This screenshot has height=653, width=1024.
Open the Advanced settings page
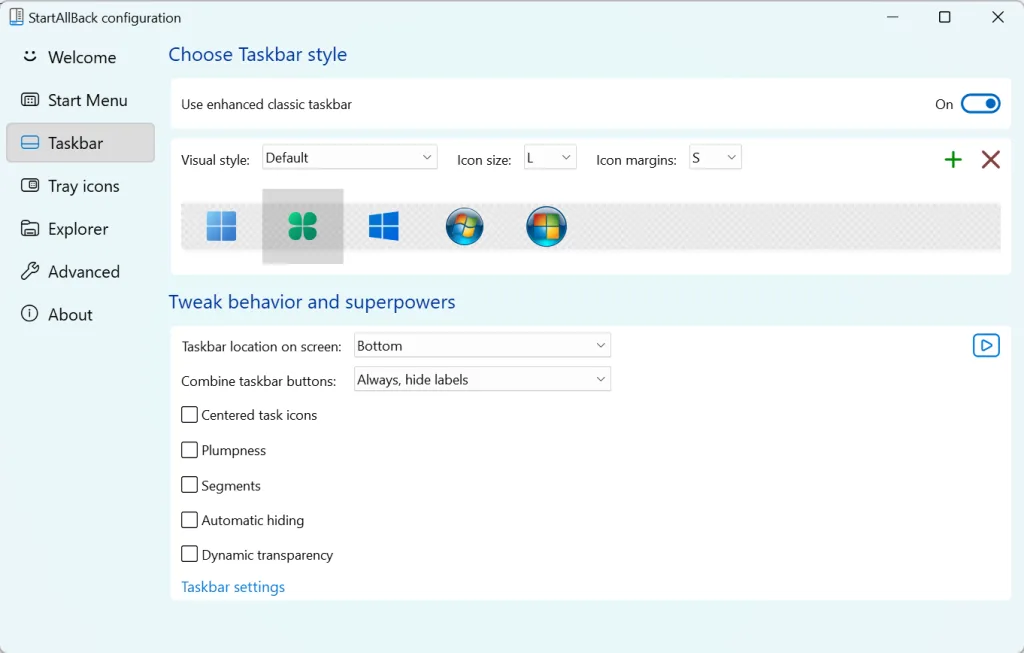point(80,272)
